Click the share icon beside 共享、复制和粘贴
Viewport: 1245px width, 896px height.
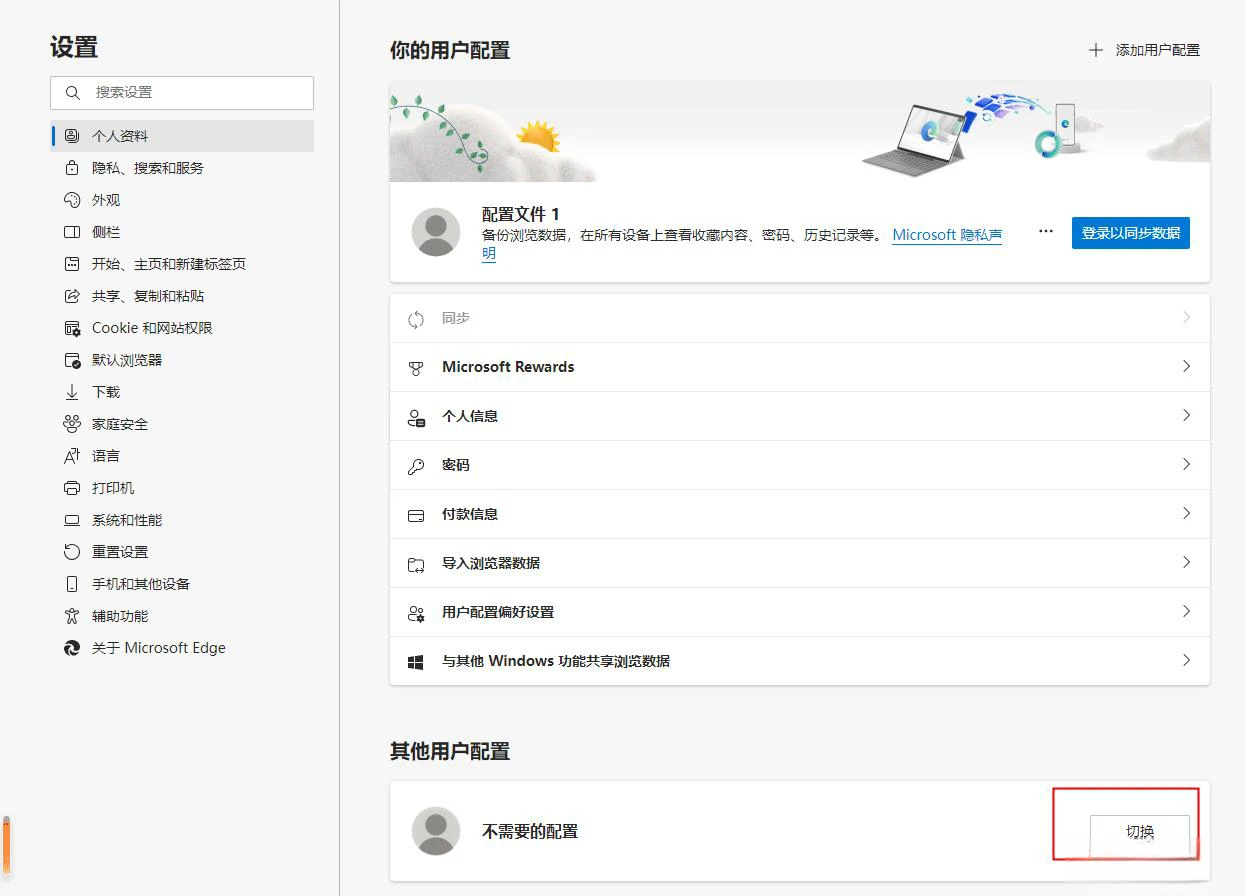coord(71,296)
